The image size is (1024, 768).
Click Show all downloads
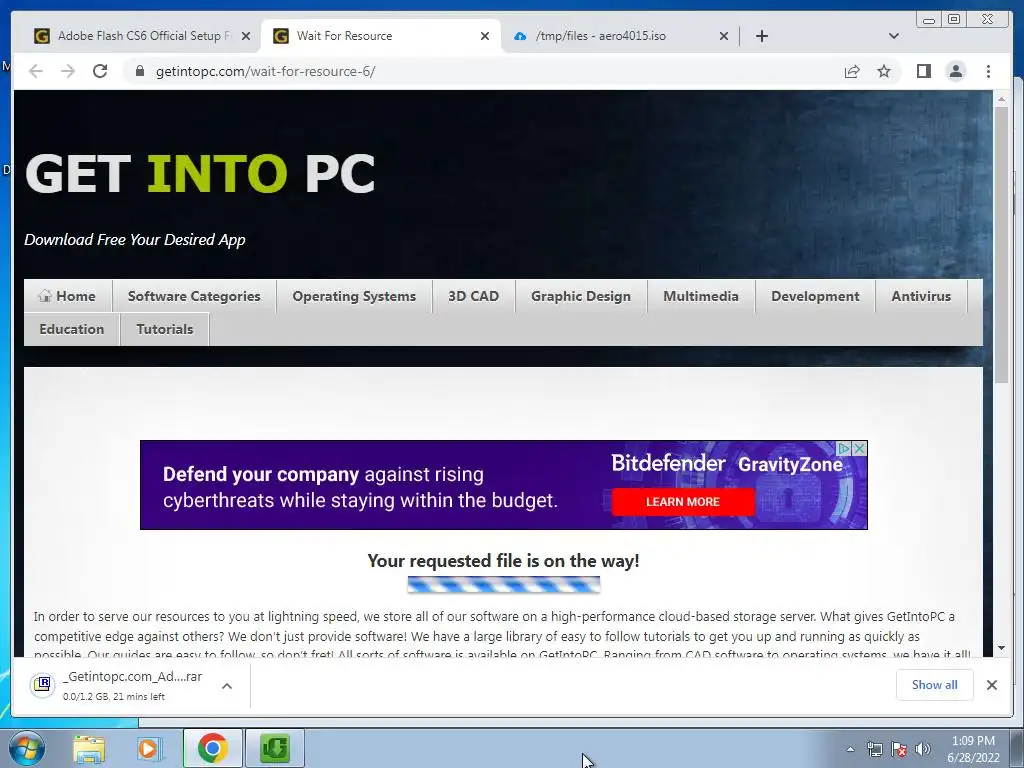click(x=935, y=684)
